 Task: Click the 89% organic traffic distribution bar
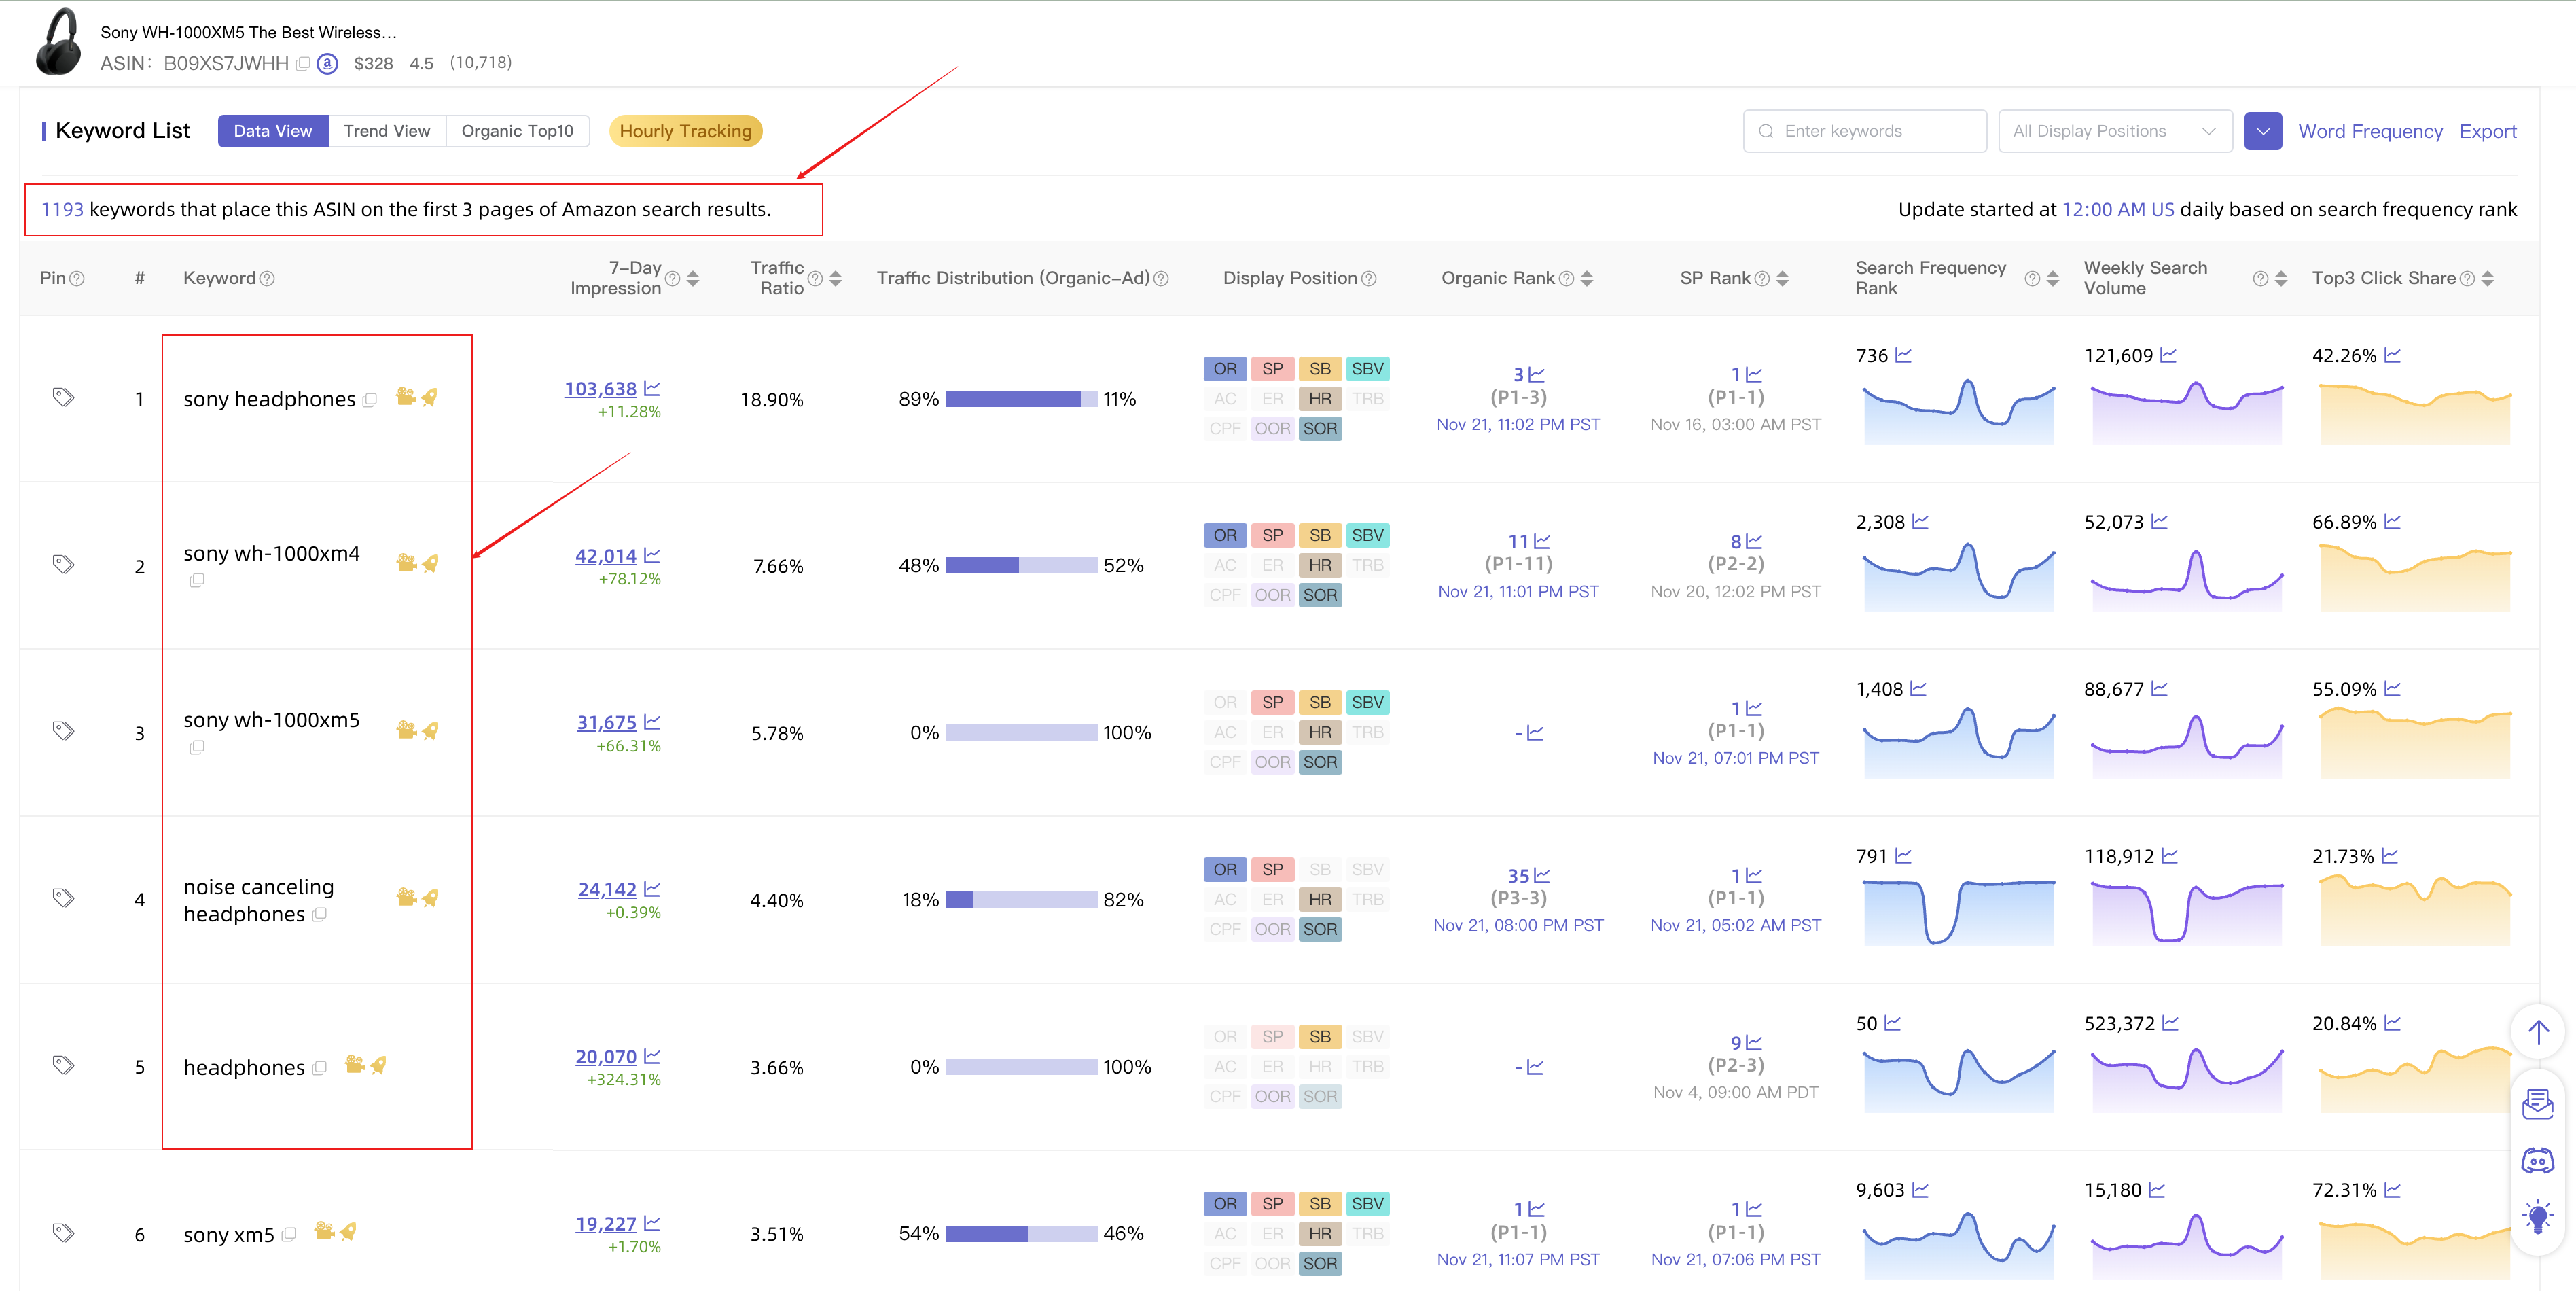[1021, 399]
